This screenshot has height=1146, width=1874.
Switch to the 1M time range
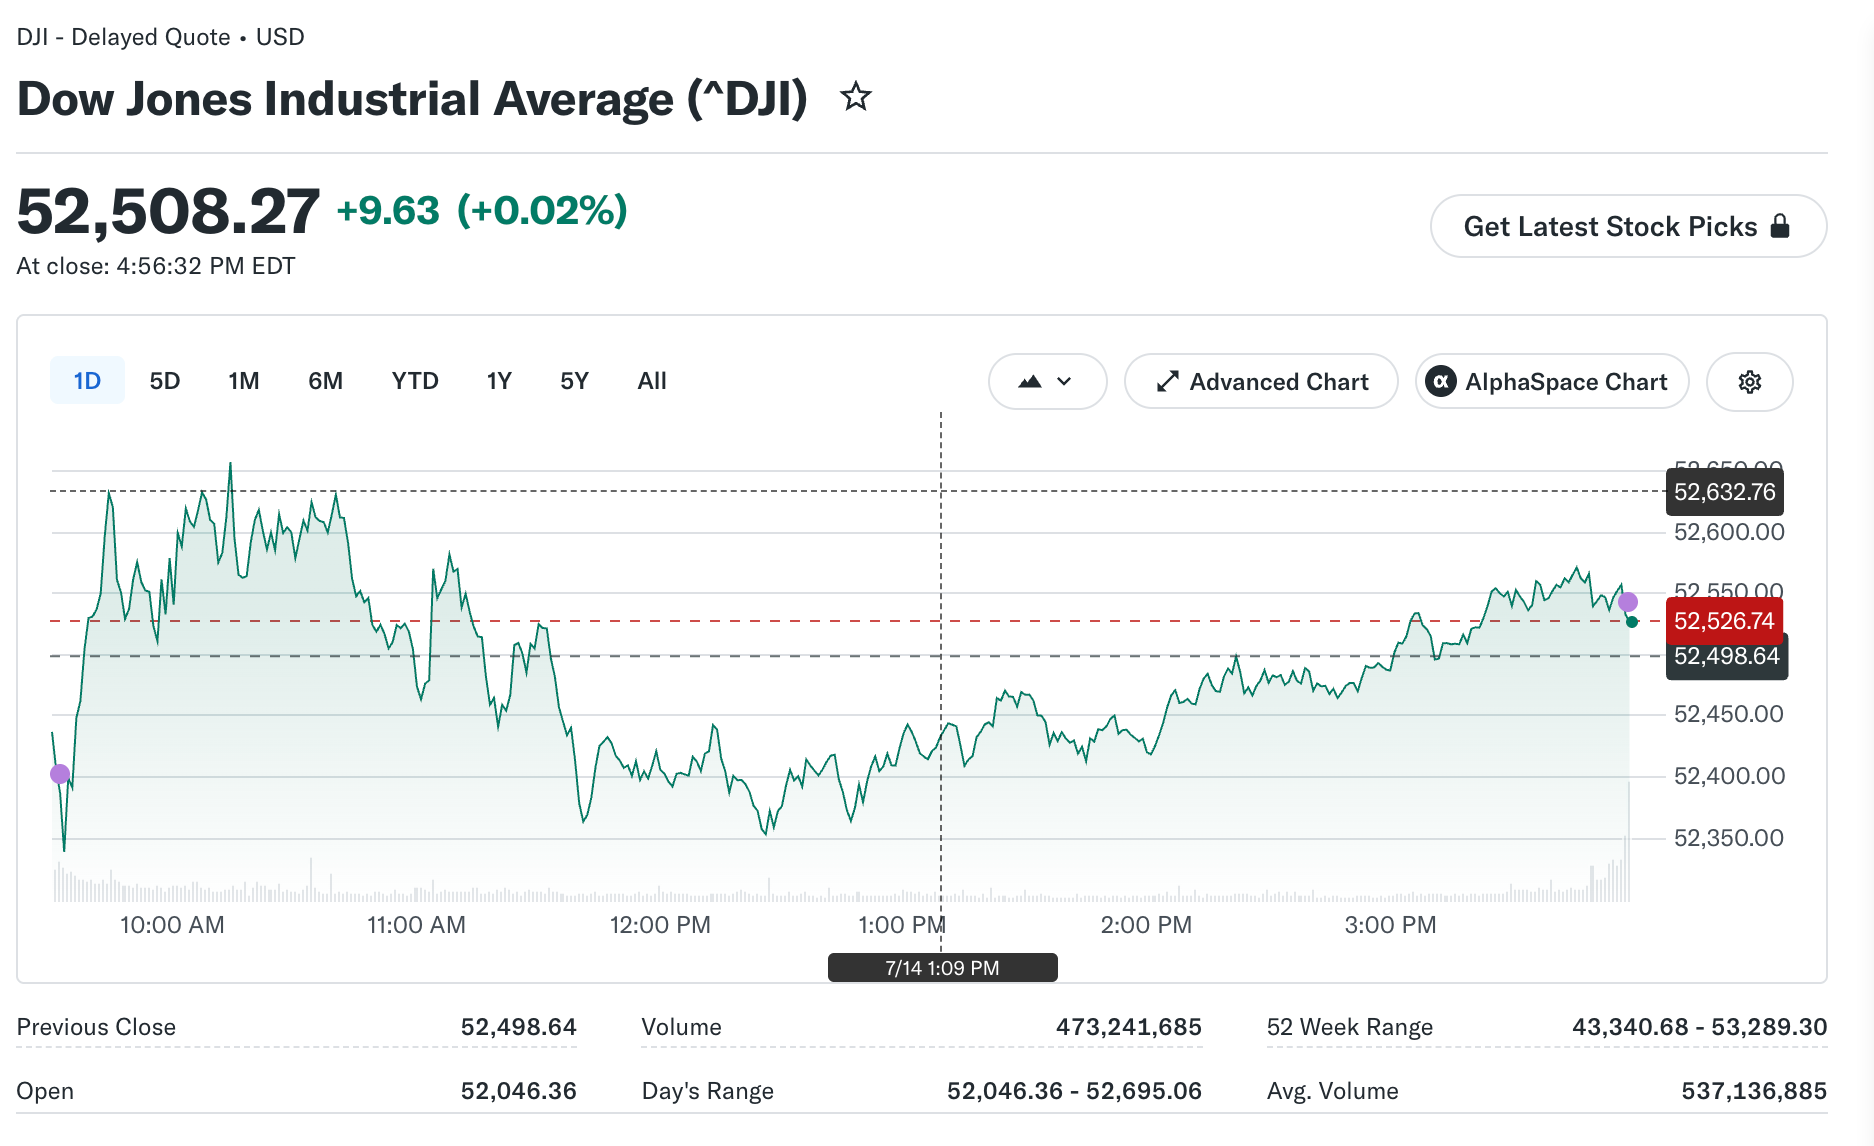coord(243,381)
